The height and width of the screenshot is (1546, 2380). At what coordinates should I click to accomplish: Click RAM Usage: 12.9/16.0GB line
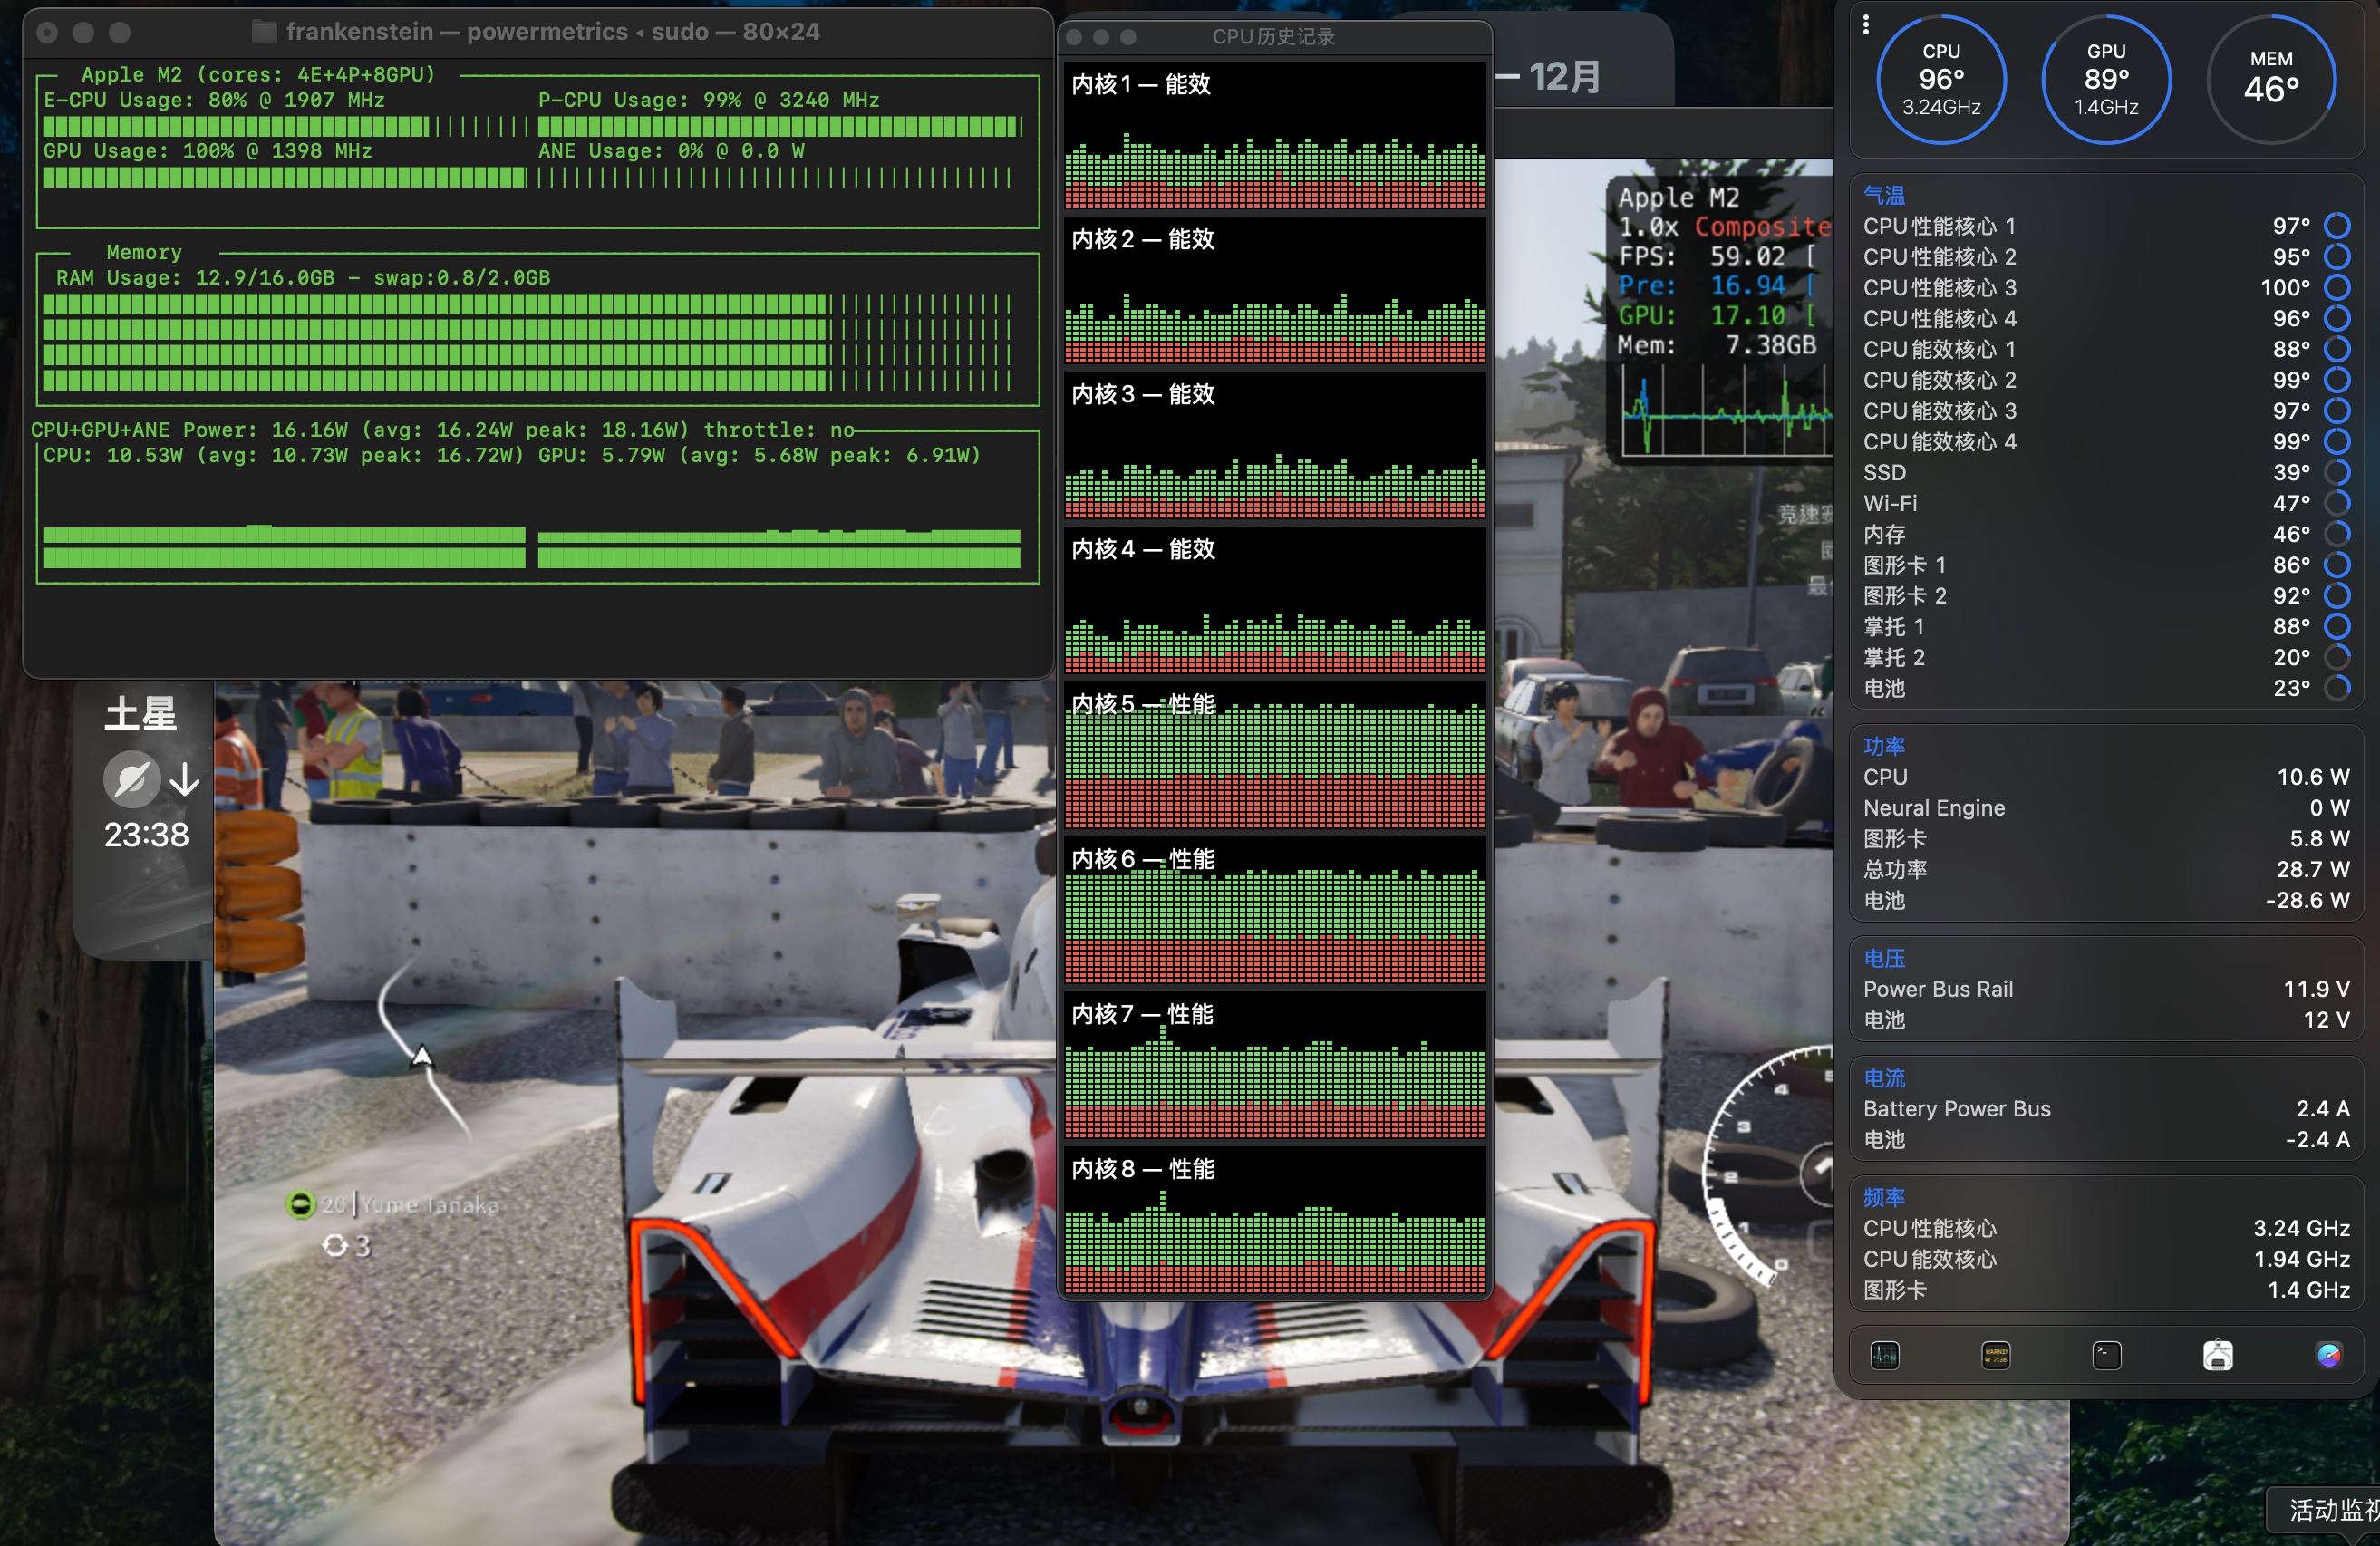coord(303,277)
